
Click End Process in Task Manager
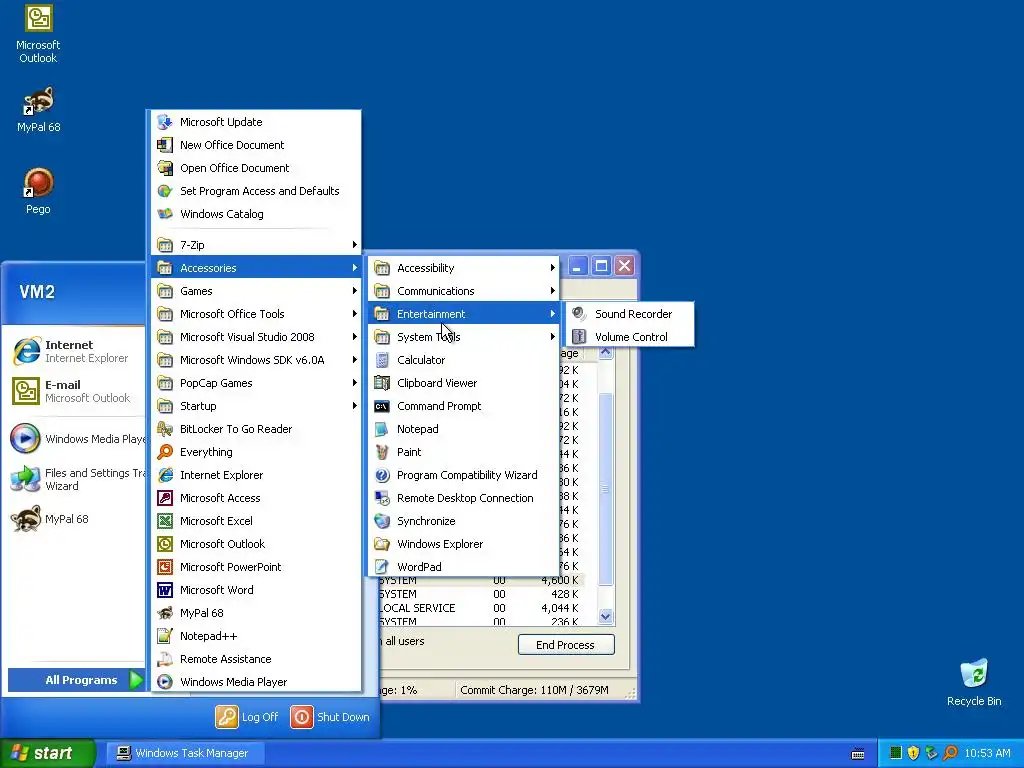tap(566, 645)
